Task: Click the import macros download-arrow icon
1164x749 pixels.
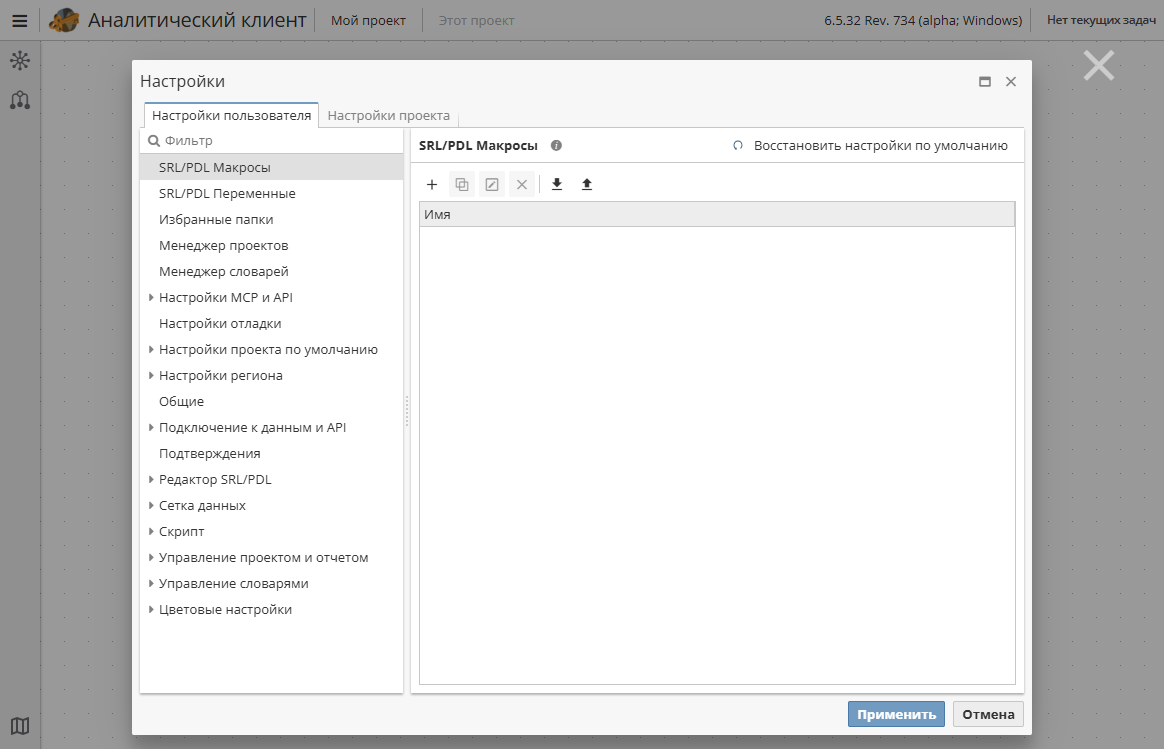Action: [556, 184]
